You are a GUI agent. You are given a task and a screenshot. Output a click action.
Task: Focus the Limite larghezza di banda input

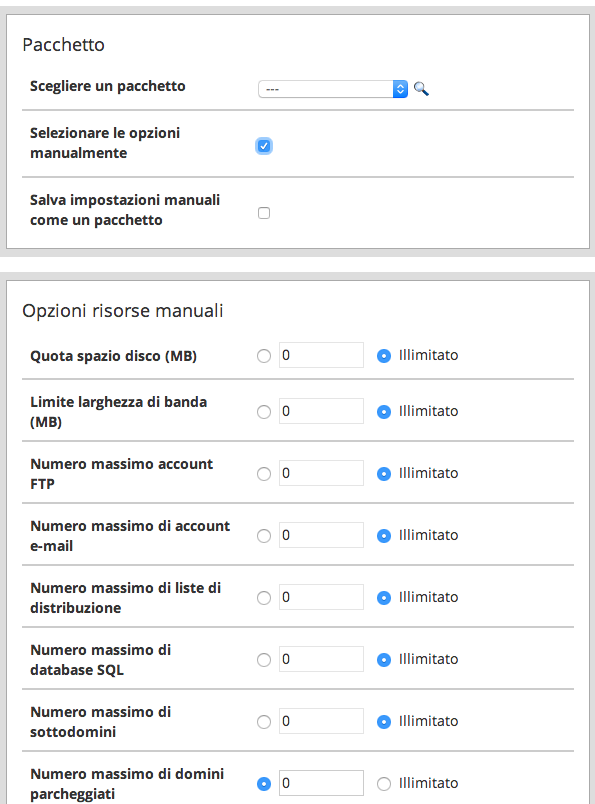(x=321, y=411)
